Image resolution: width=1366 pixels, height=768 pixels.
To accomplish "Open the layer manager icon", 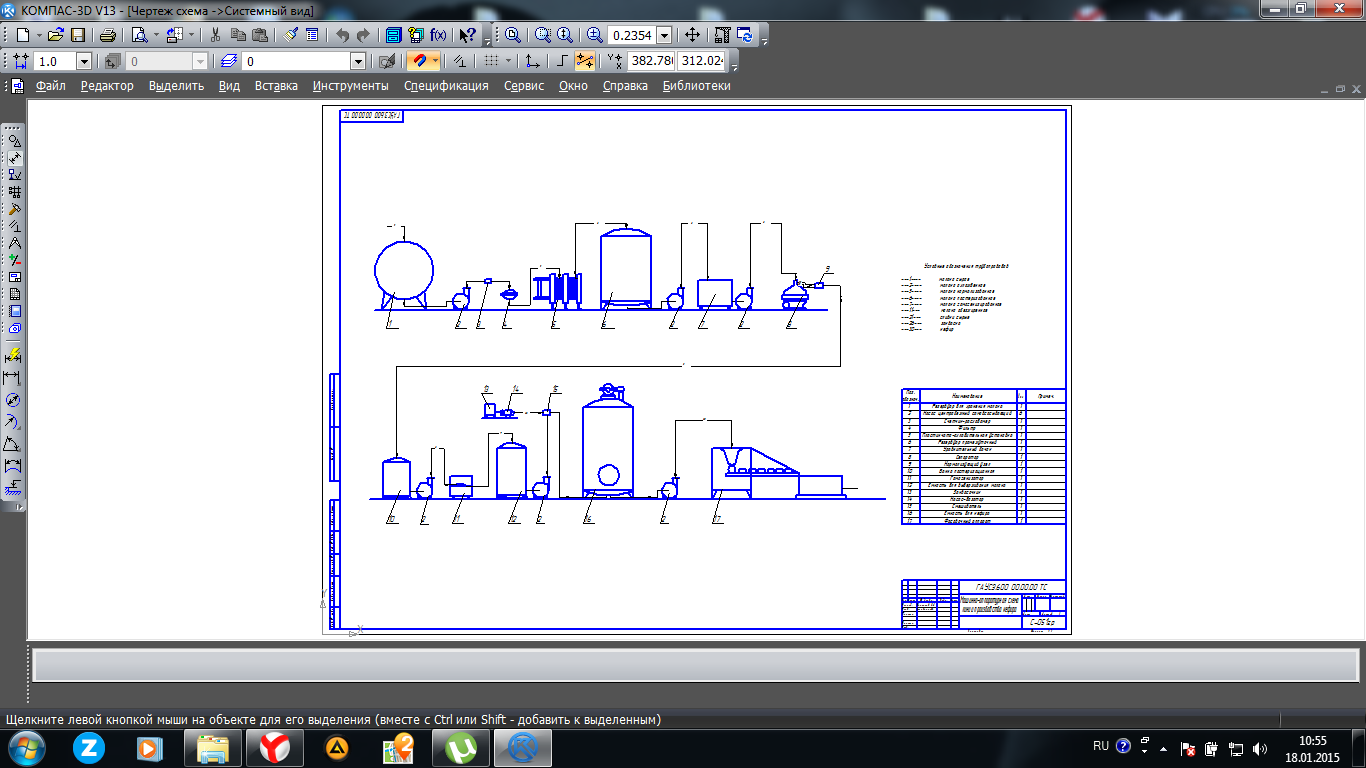I will tap(230, 61).
